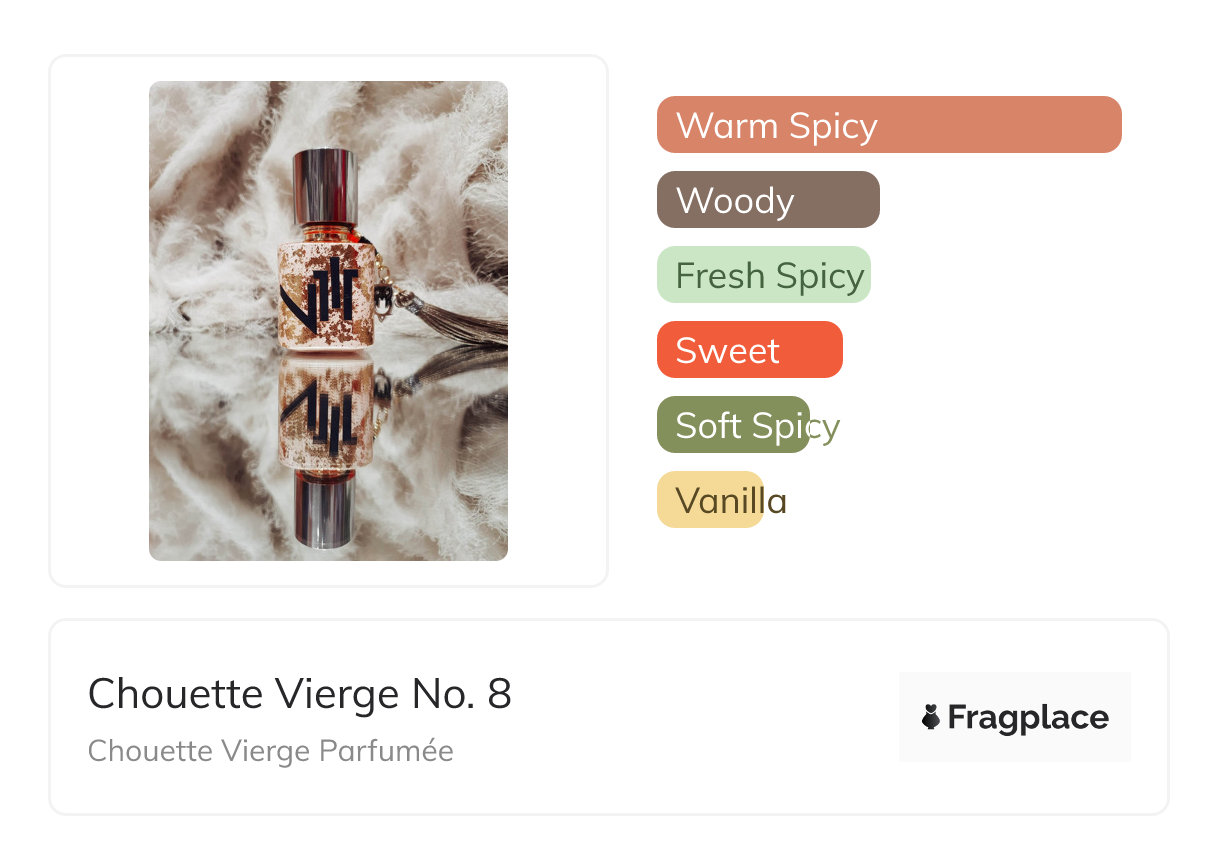
Task: Select the Warm Spicy accord bar
Action: click(x=888, y=125)
